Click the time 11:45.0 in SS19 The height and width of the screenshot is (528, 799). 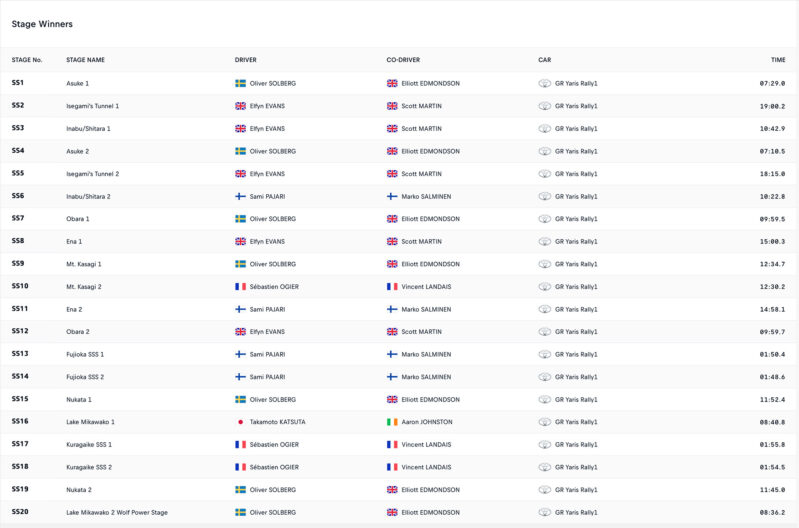point(773,490)
